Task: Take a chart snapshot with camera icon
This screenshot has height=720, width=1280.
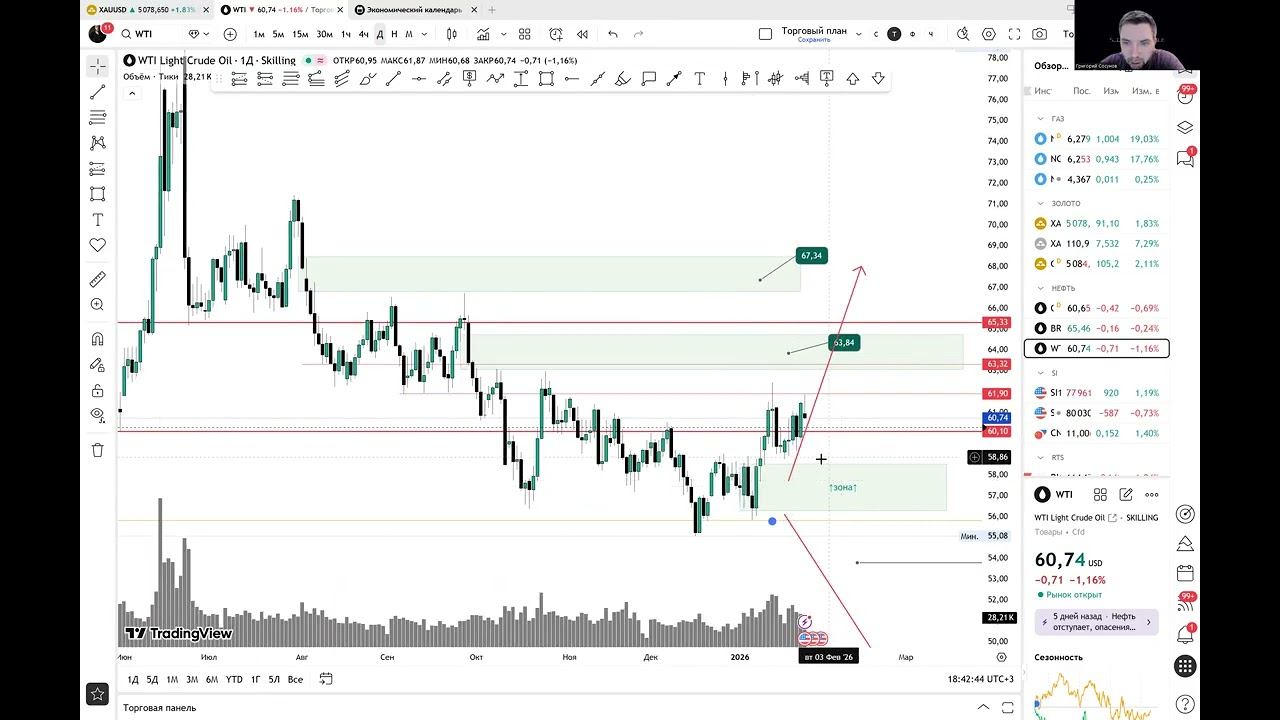Action: [x=1040, y=34]
